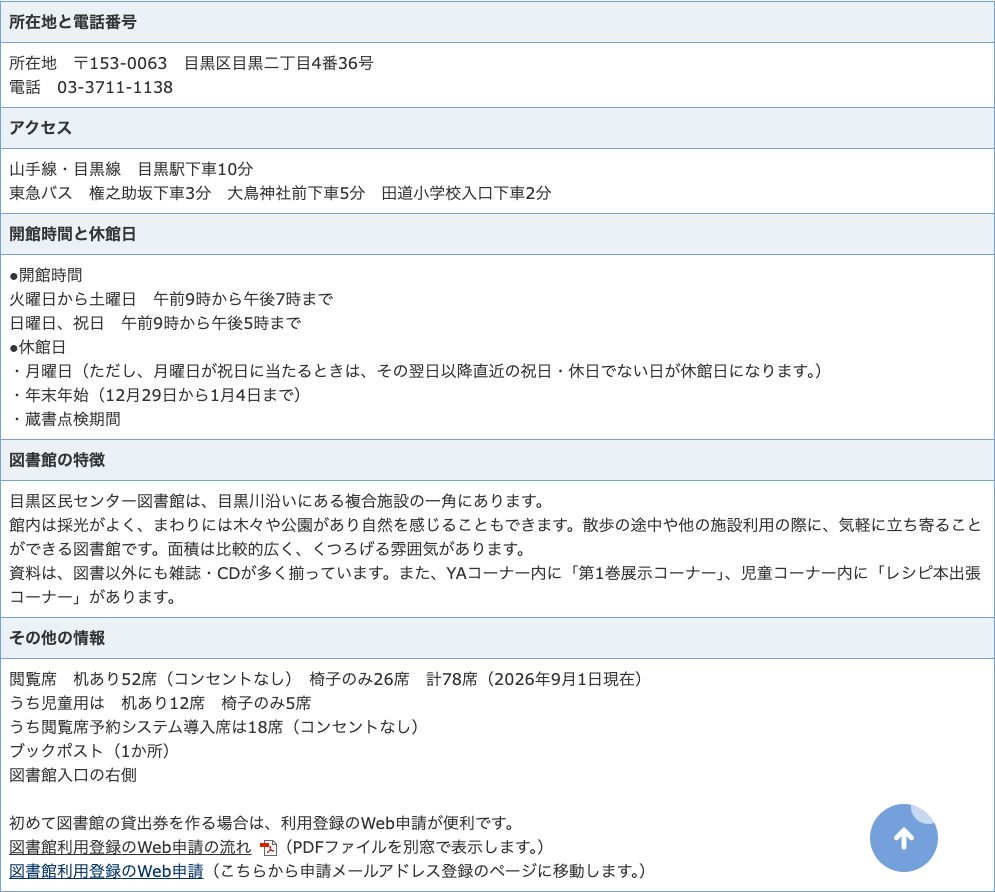The height and width of the screenshot is (892, 995).
Task: Click the 蔵書点検期間 line
Action: coord(65,419)
